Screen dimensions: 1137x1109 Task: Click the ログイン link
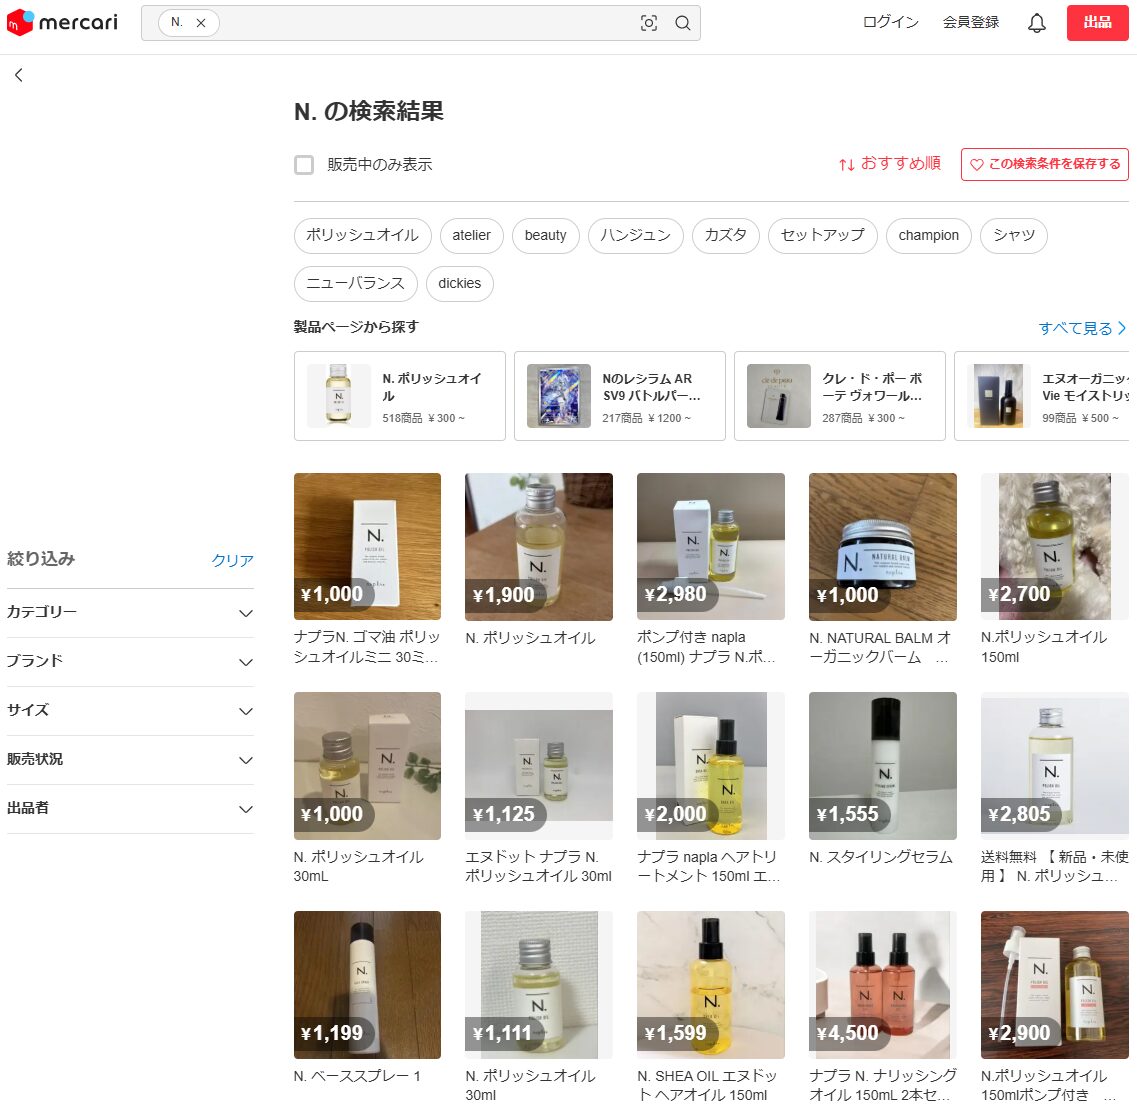point(890,22)
